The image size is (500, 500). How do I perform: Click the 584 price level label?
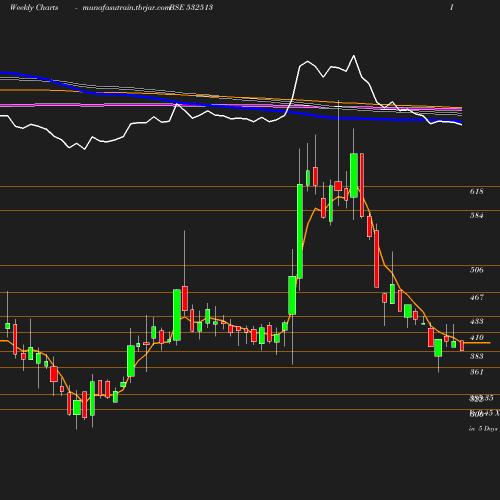click(476, 215)
